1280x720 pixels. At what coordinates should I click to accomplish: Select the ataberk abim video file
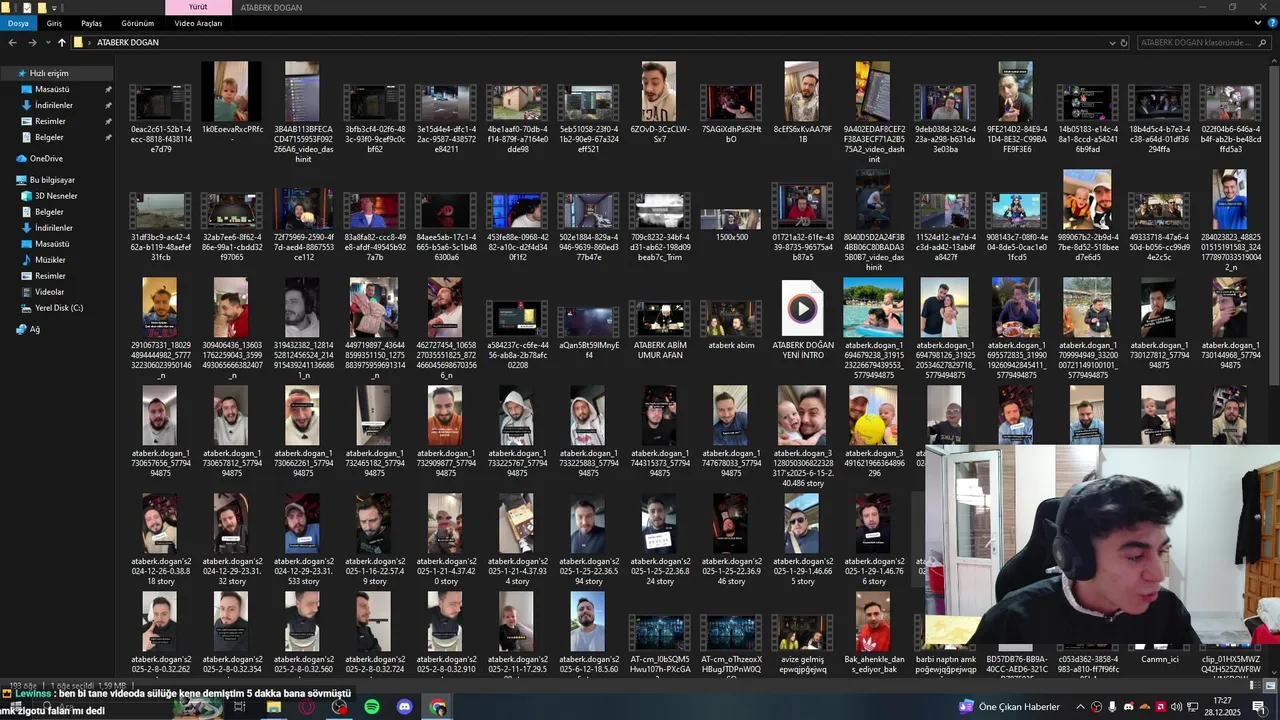pos(731,325)
